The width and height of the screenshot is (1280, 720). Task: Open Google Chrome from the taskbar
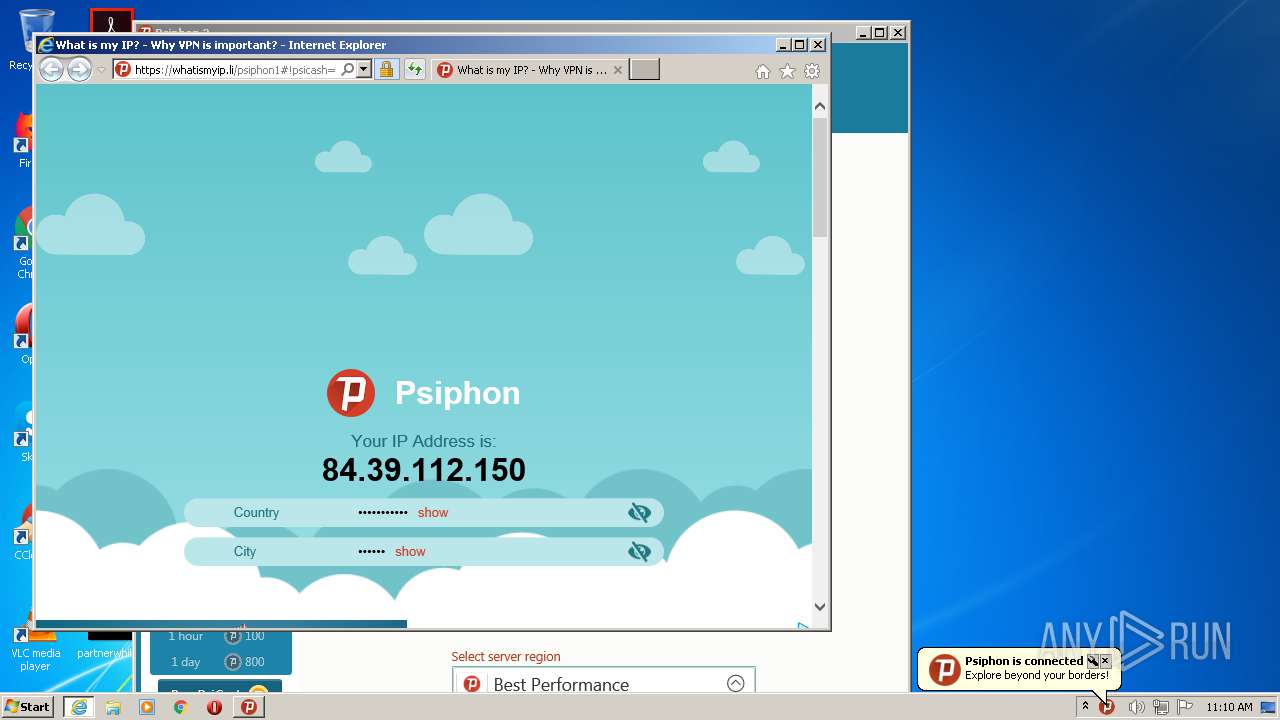pos(181,707)
